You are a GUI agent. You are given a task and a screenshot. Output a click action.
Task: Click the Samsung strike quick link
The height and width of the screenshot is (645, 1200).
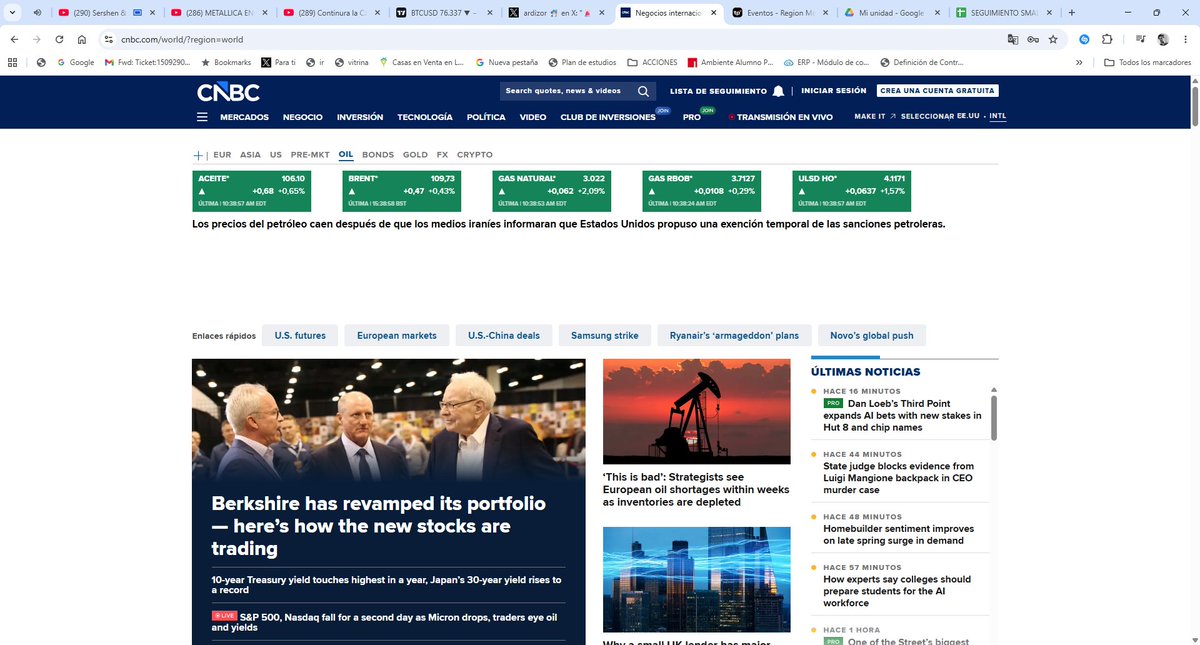pos(605,335)
